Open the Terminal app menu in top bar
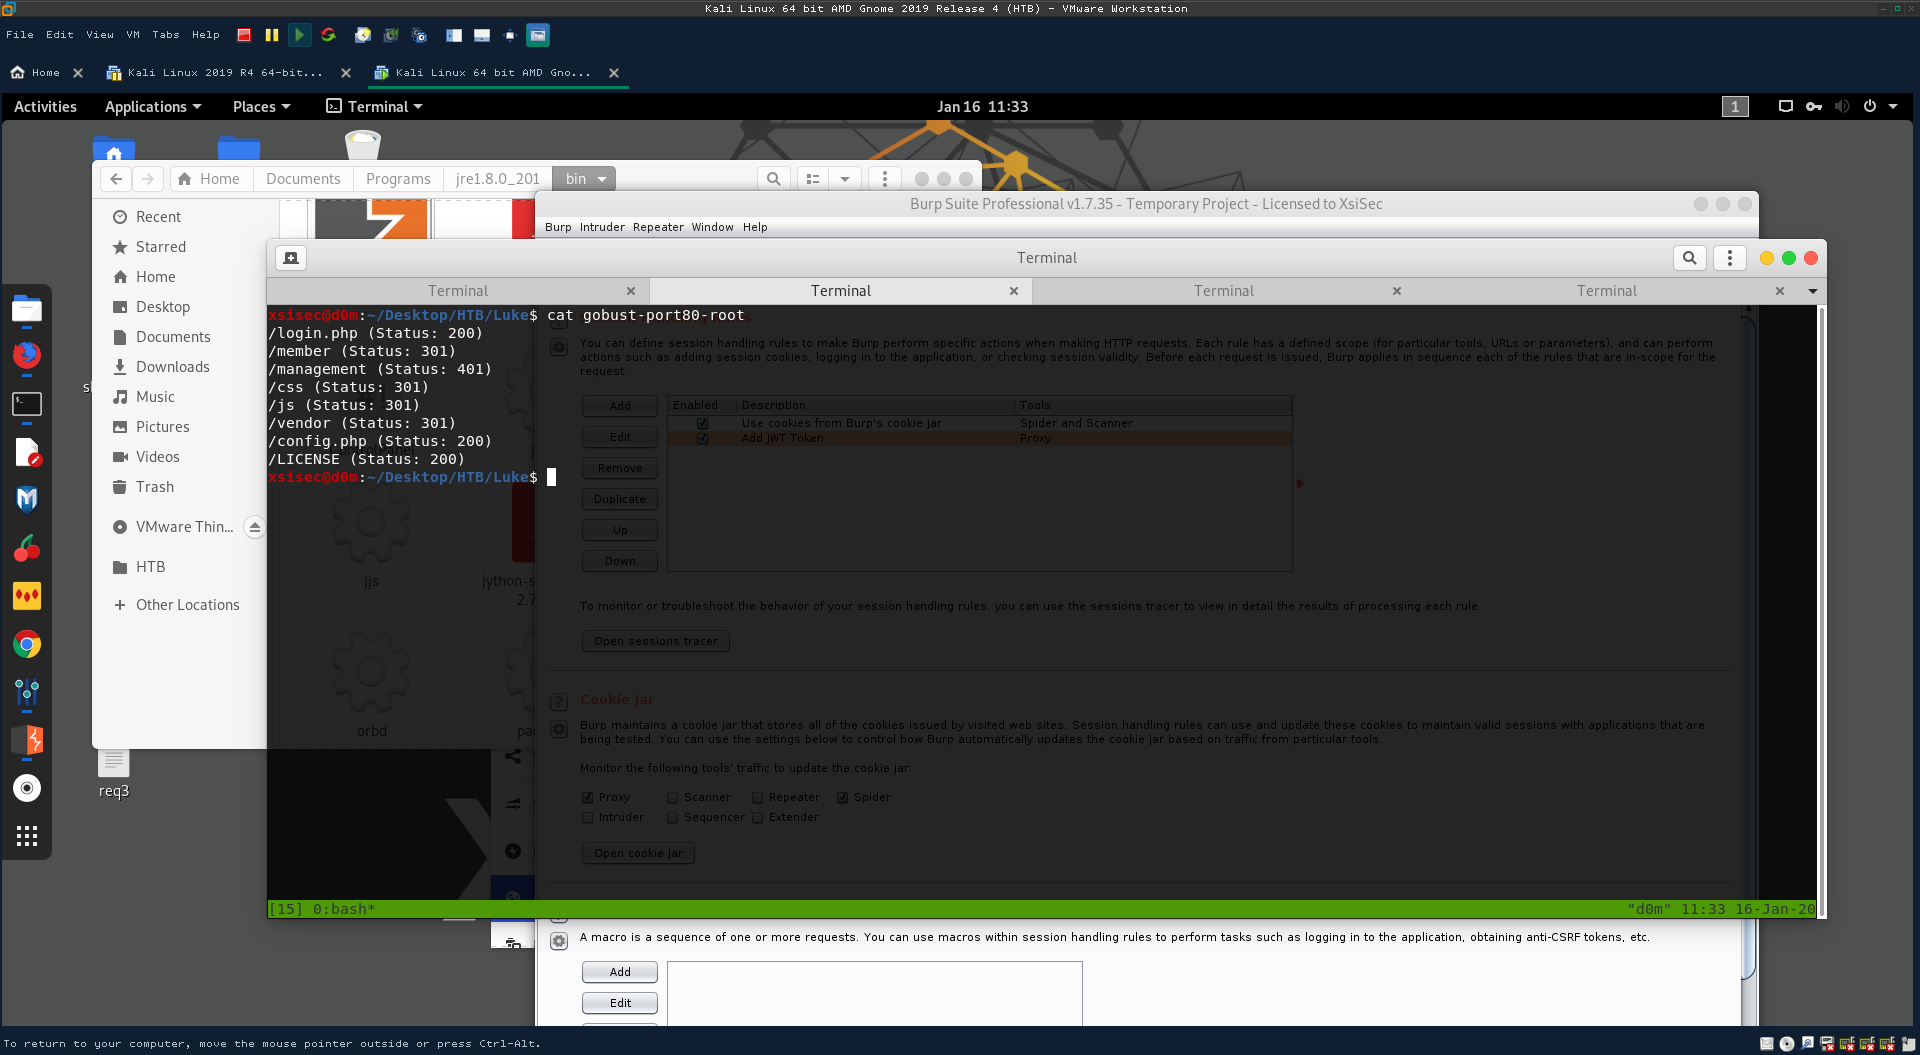 (374, 106)
